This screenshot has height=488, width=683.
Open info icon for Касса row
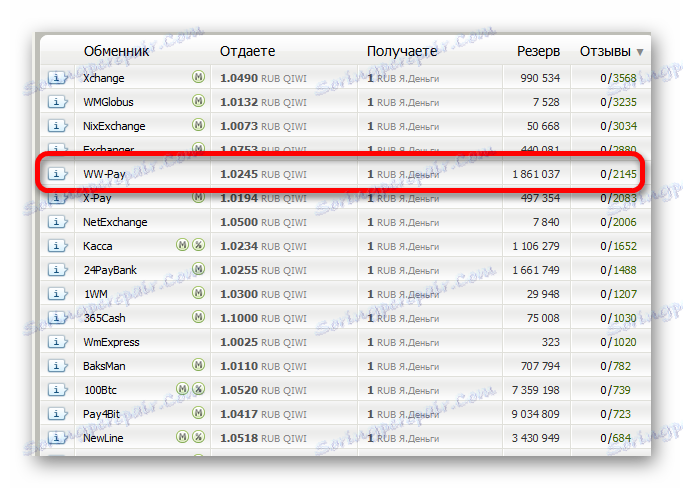click(x=57, y=246)
